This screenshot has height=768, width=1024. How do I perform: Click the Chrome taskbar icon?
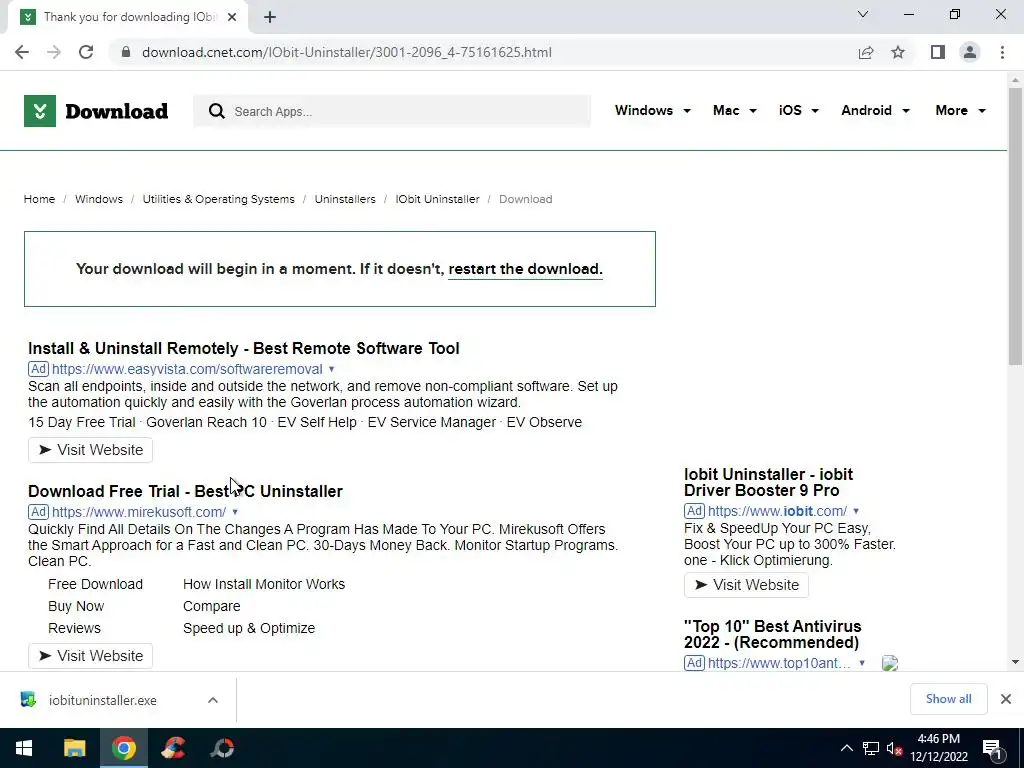click(123, 748)
